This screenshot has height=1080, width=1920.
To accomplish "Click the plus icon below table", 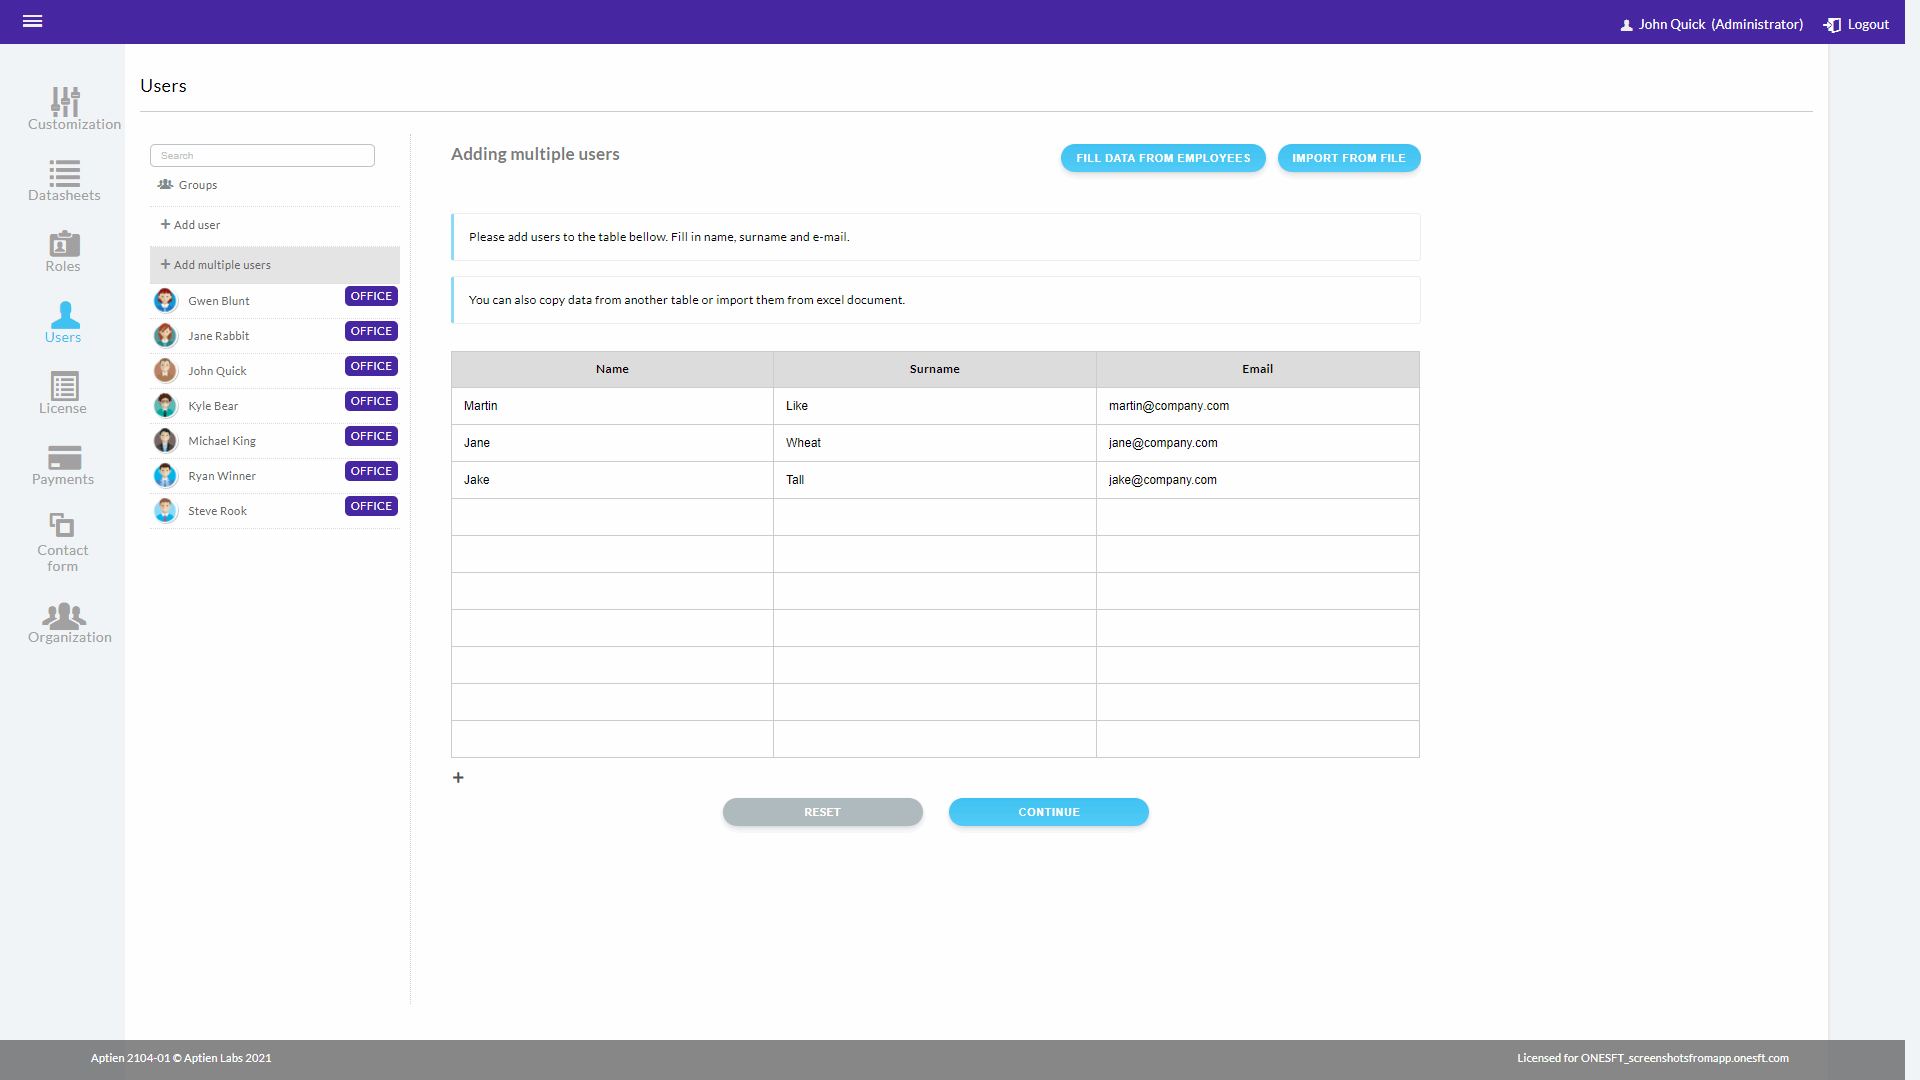I will [458, 777].
